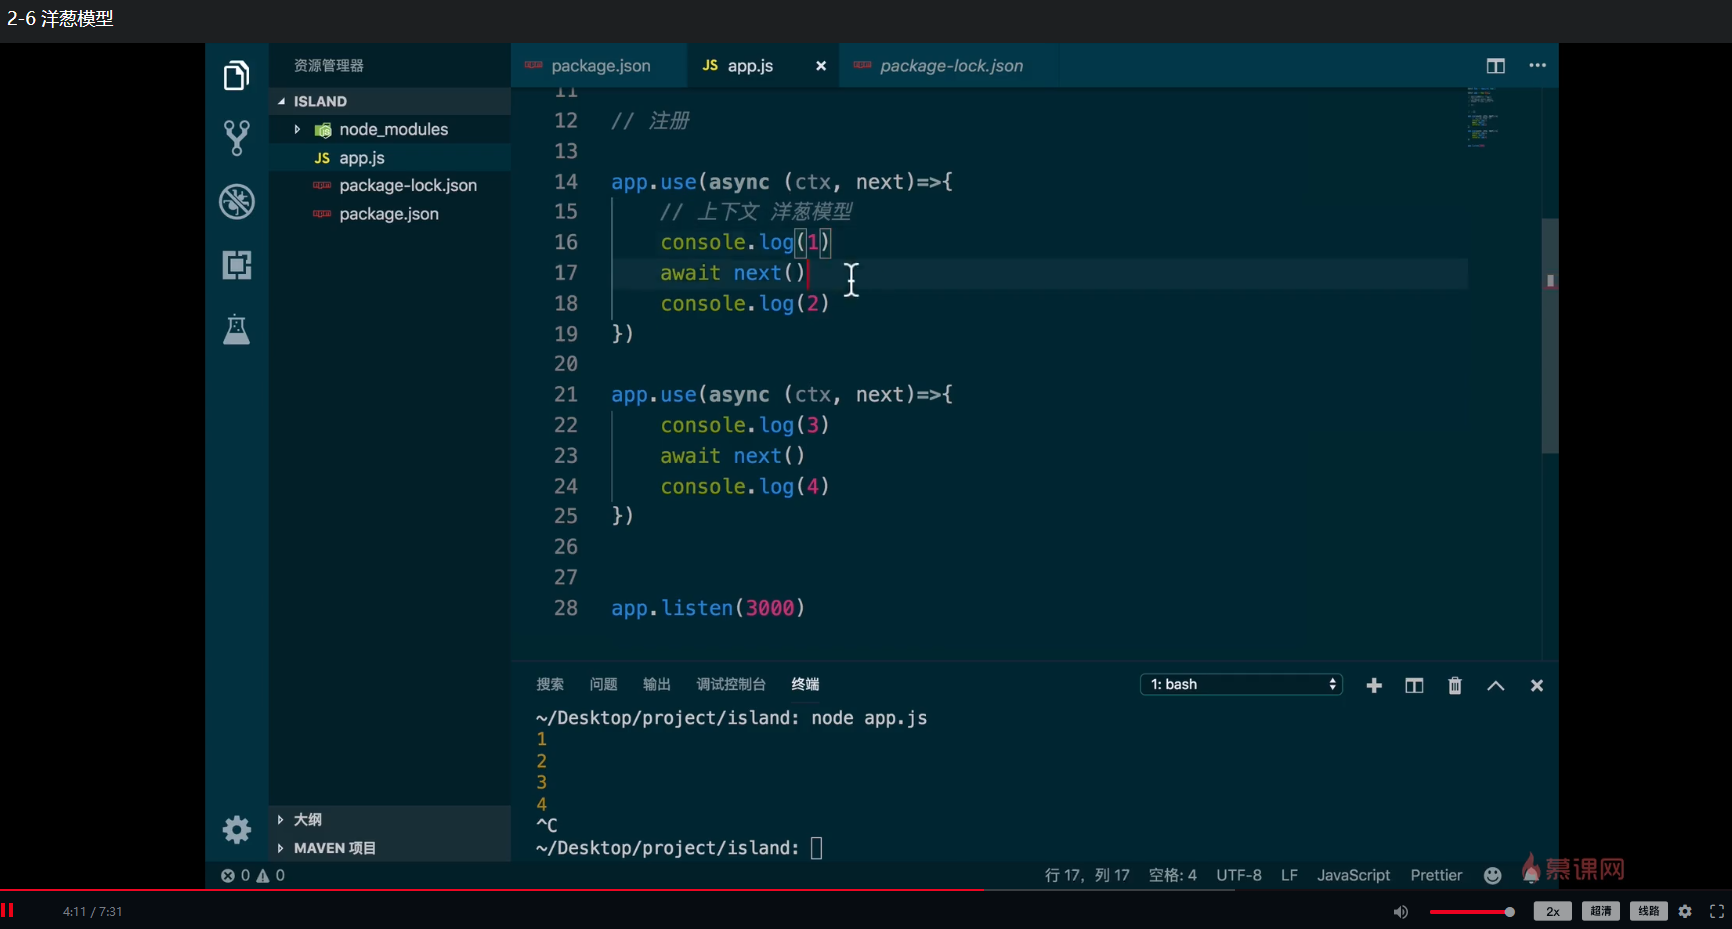
Task: Adjust the video volume slider
Action: [x=1471, y=911]
